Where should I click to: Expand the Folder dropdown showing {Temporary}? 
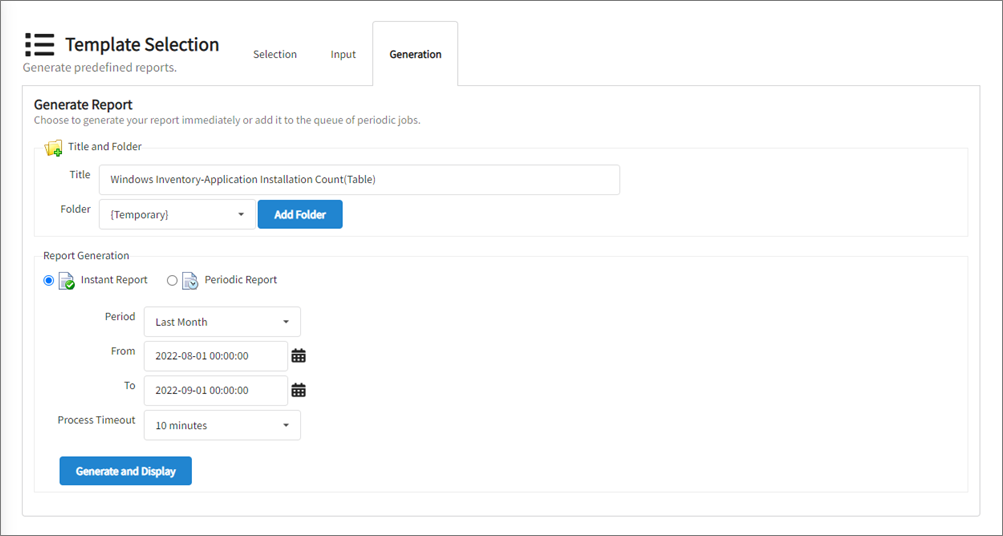[177, 214]
